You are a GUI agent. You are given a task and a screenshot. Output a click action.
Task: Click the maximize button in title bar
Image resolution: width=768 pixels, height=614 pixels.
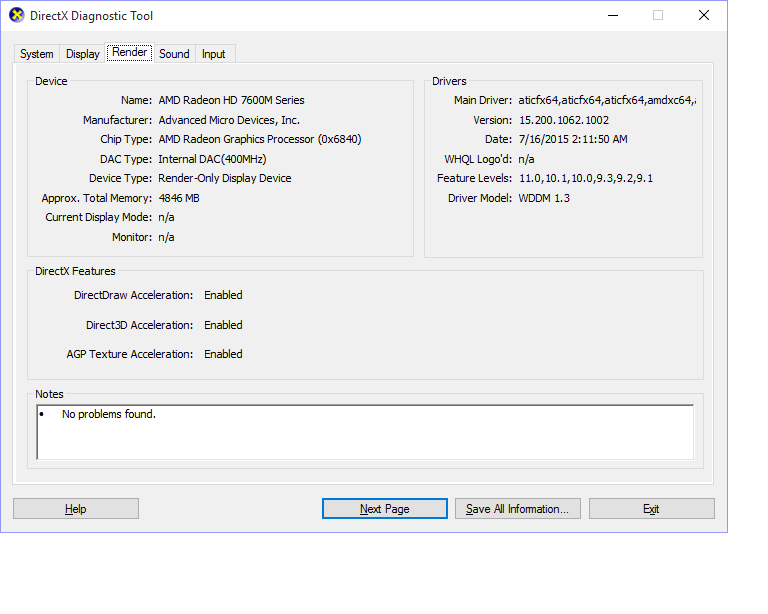658,16
